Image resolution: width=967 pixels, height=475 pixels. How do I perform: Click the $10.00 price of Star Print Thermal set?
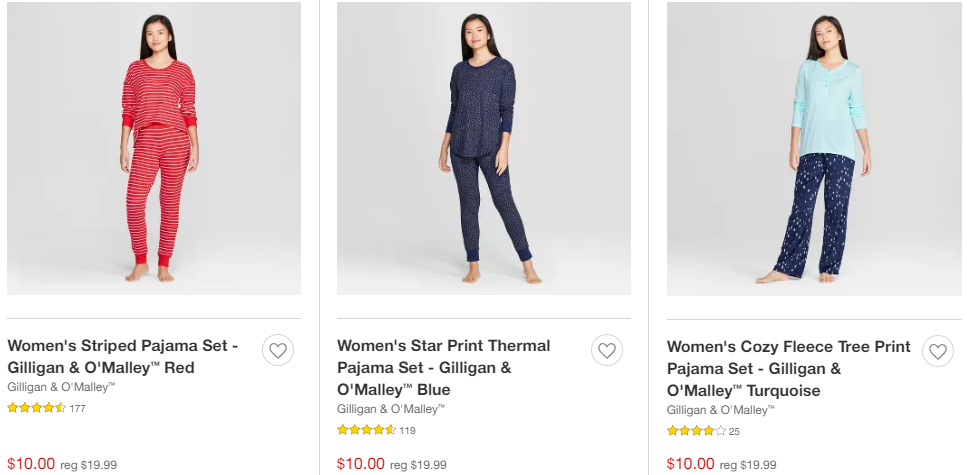tap(361, 463)
